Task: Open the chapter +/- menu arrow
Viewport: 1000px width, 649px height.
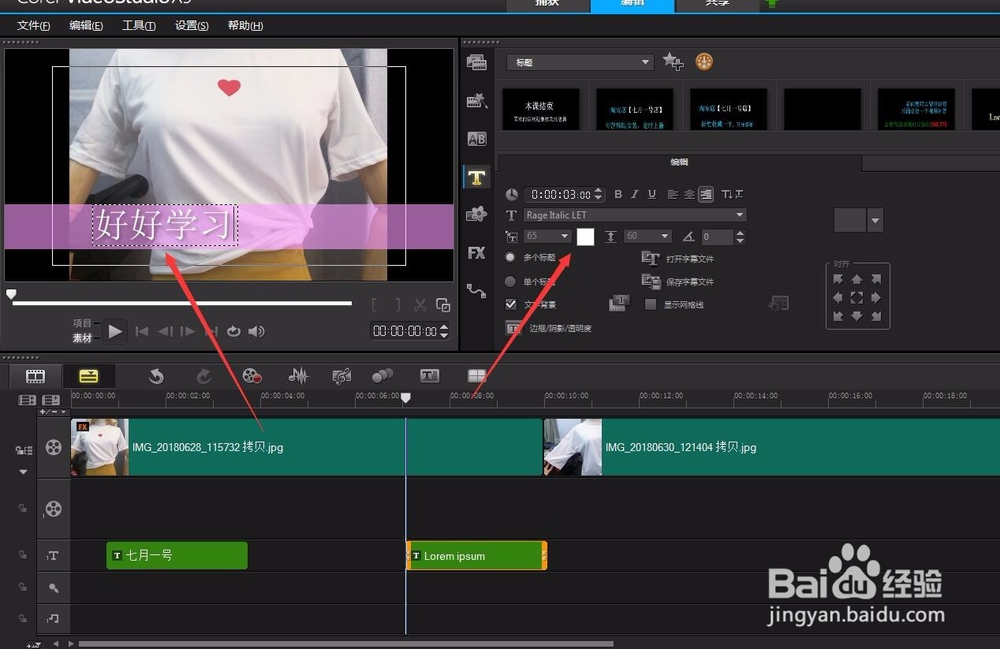Action: [x=64, y=412]
